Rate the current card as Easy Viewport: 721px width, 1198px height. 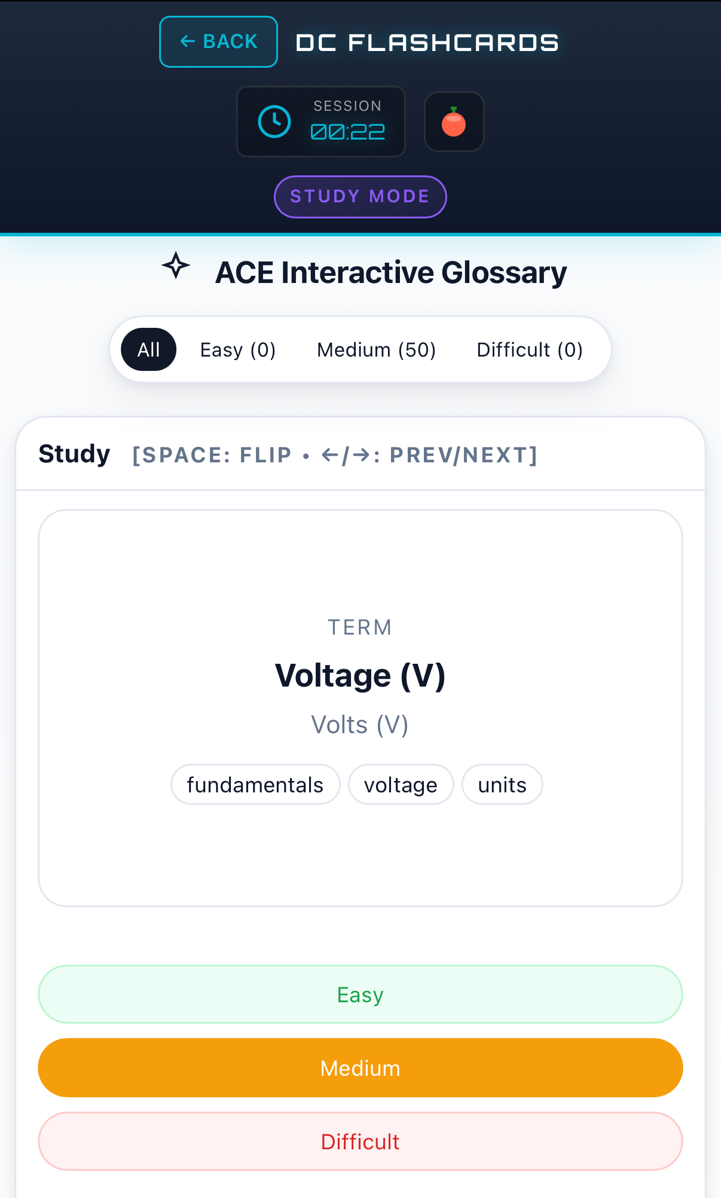pyautogui.click(x=360, y=994)
